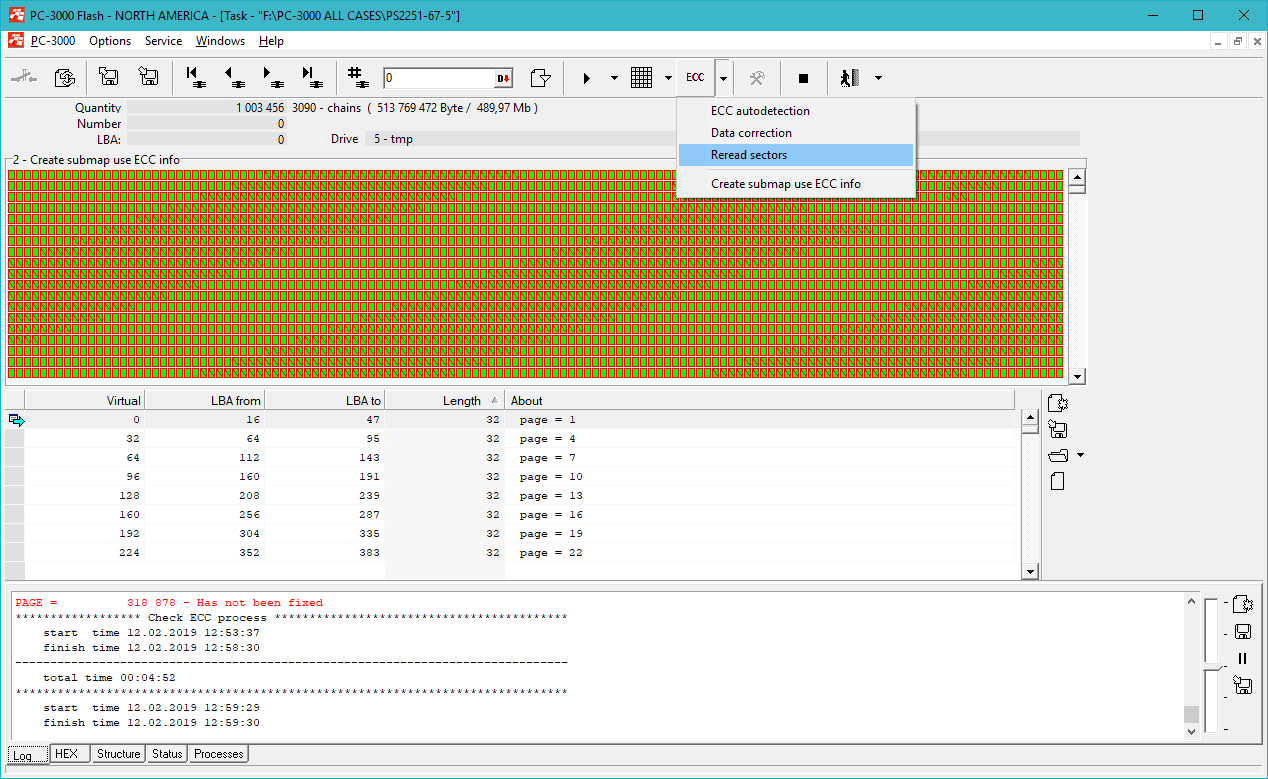Click save disk icon beside chain table
1268x779 pixels.
coord(1058,430)
